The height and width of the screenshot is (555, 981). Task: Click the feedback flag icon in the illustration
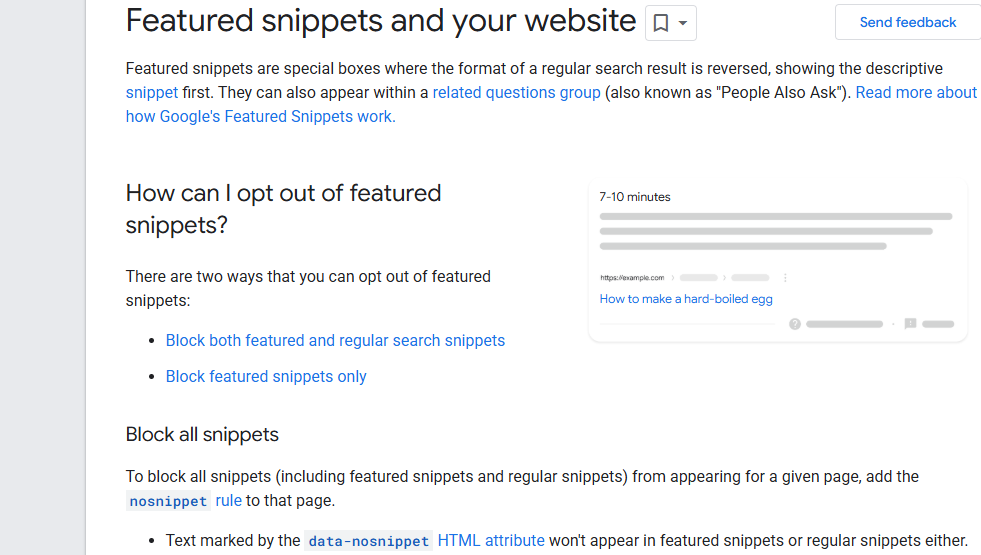910,324
